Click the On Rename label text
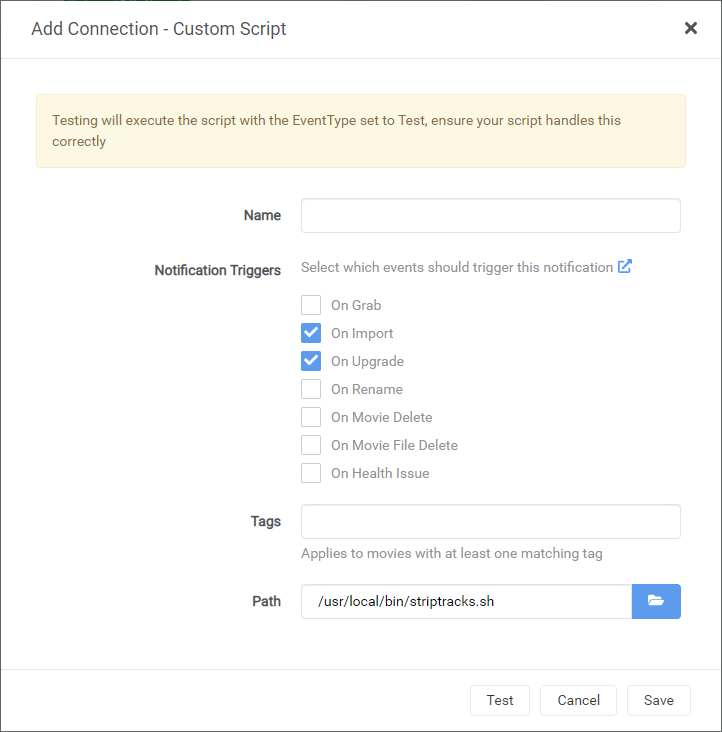722x732 pixels. pyautogui.click(x=367, y=389)
